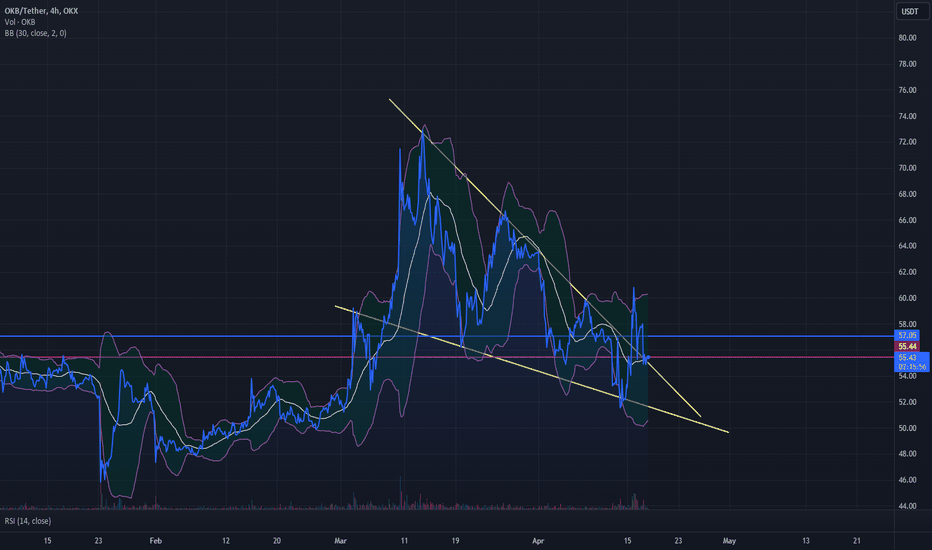Click the red 55.44 price label
Image resolution: width=932 pixels, height=550 pixels.
pos(907,346)
